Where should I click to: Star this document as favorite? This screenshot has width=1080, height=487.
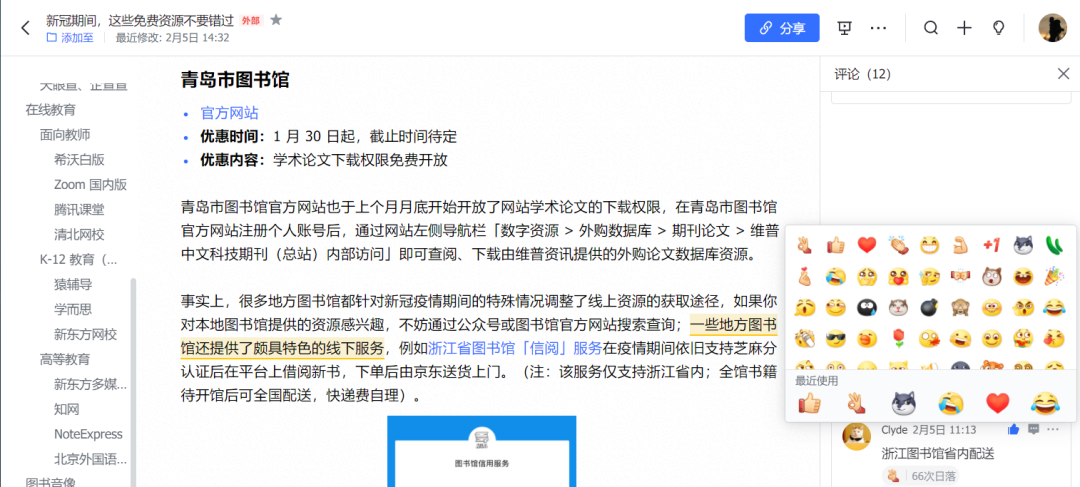pos(276,20)
